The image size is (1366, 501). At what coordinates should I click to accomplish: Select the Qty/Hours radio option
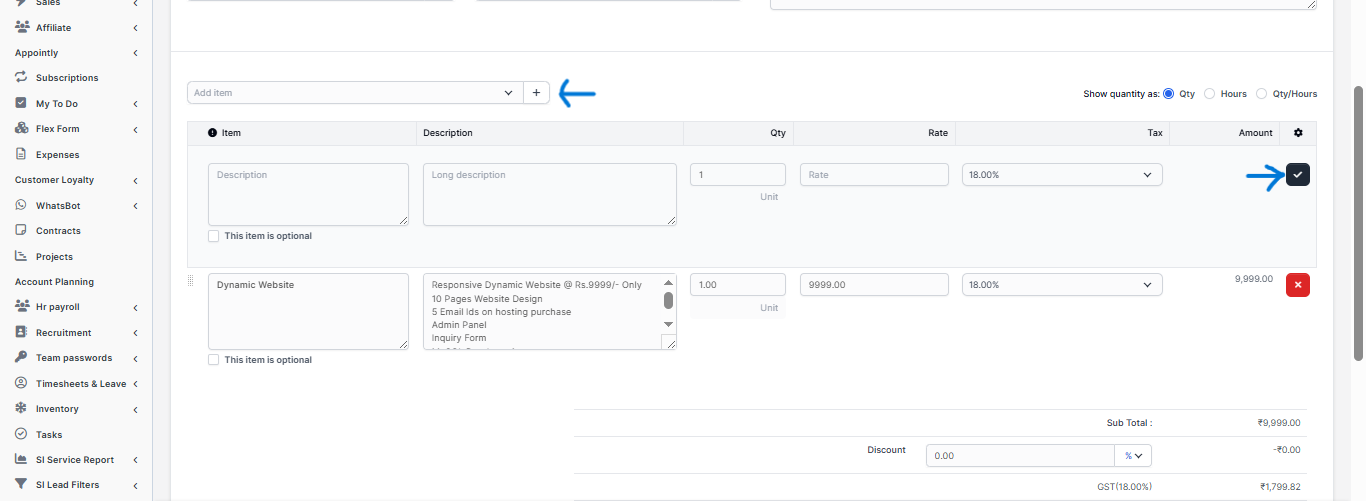(1261, 94)
